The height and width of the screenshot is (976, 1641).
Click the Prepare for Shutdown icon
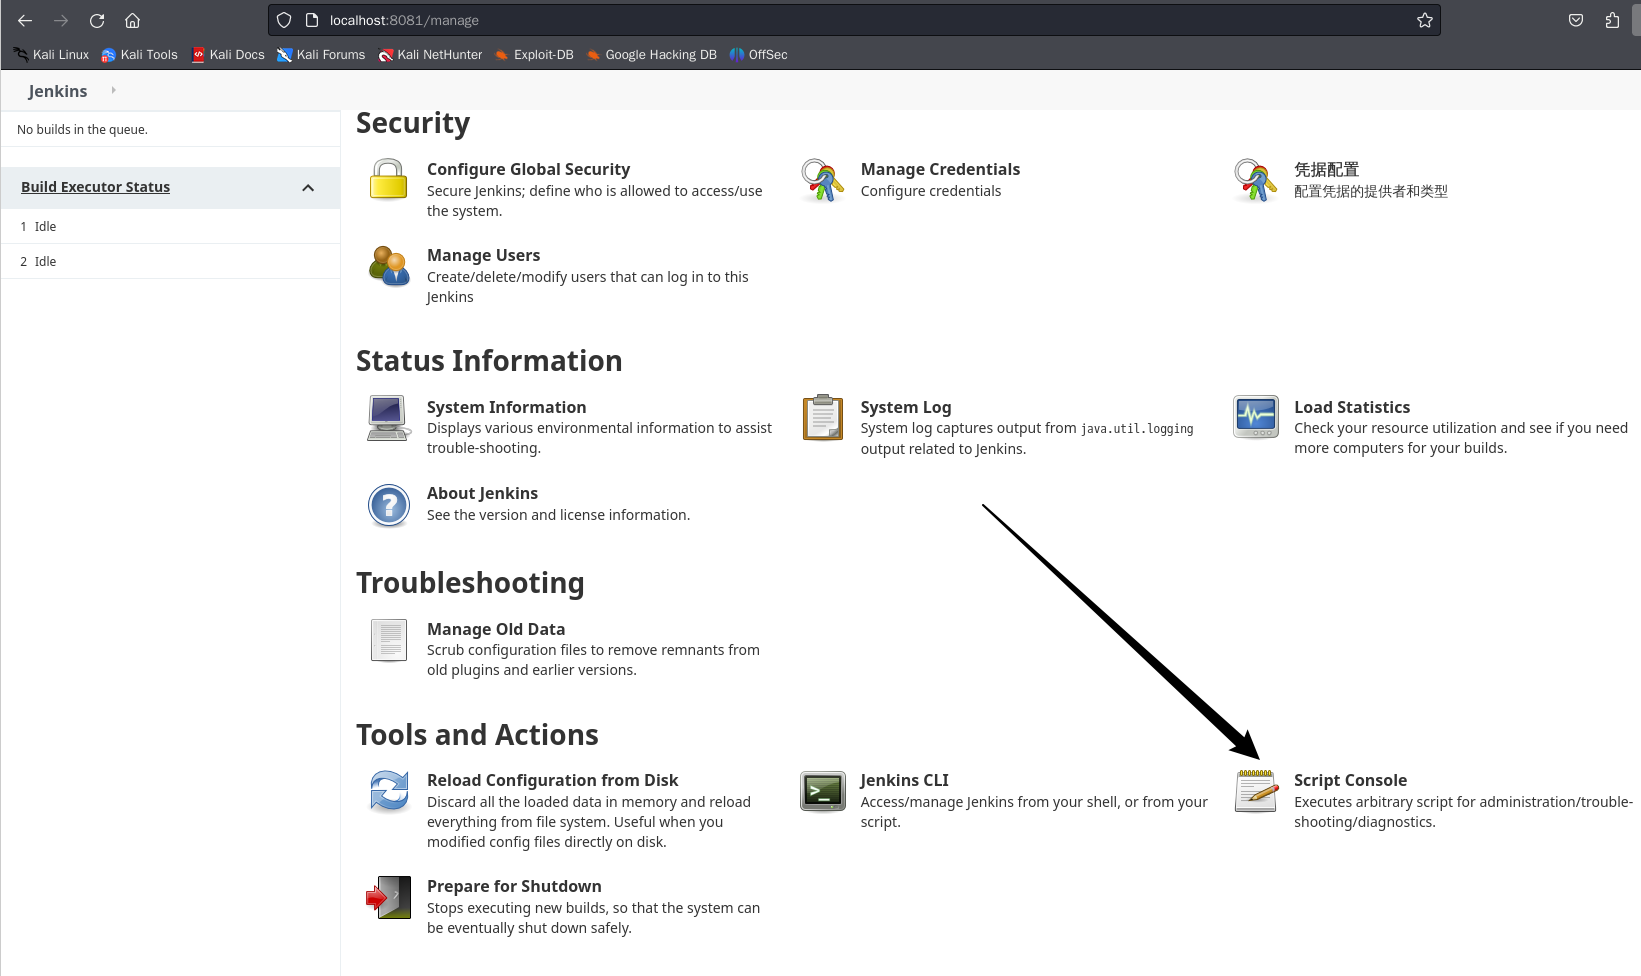coord(388,897)
